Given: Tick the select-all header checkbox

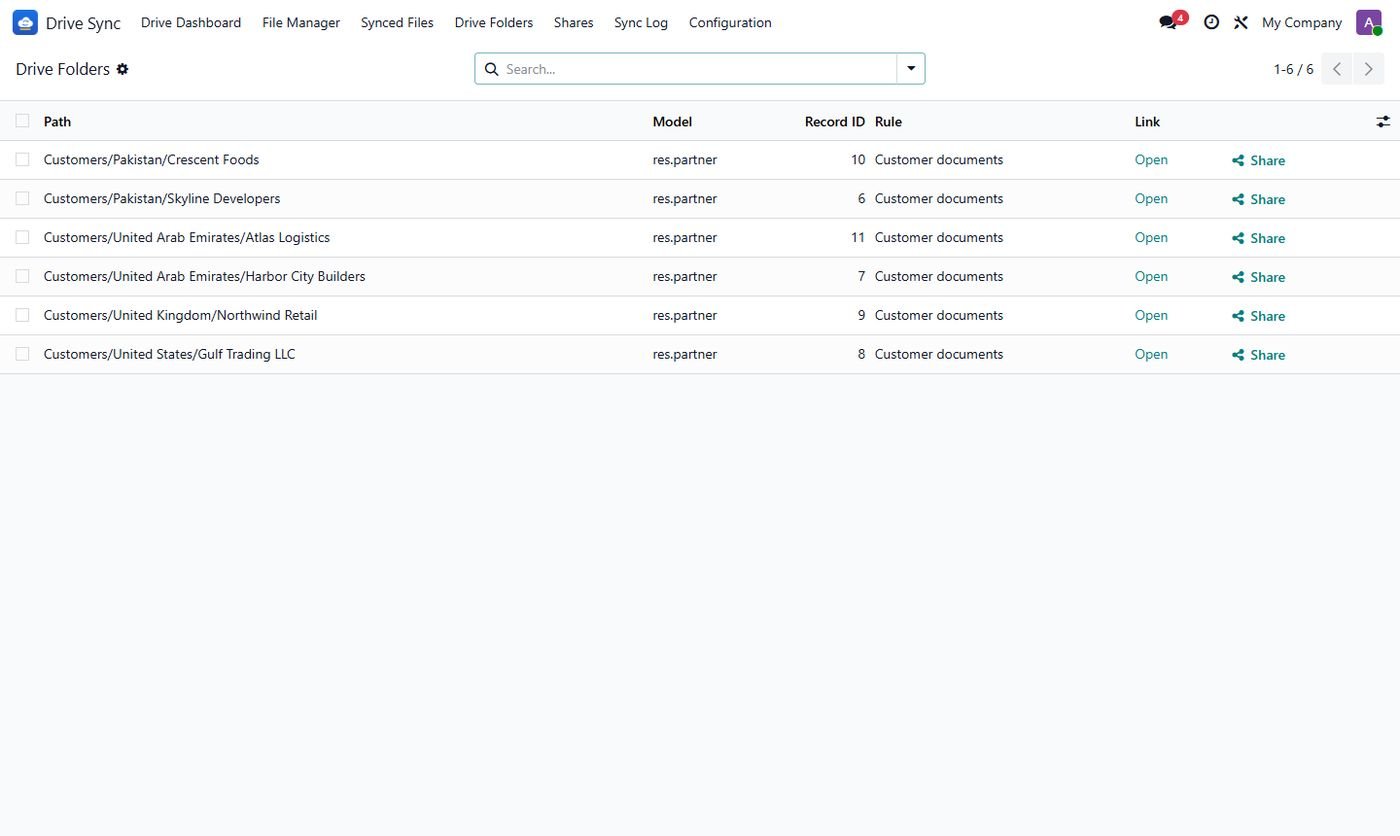Looking at the screenshot, I should click(22, 121).
